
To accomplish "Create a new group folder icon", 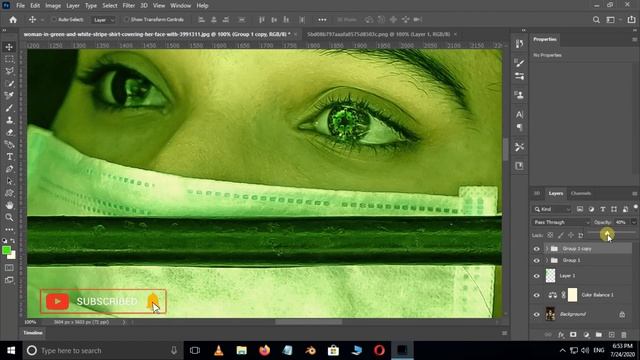I will point(599,335).
